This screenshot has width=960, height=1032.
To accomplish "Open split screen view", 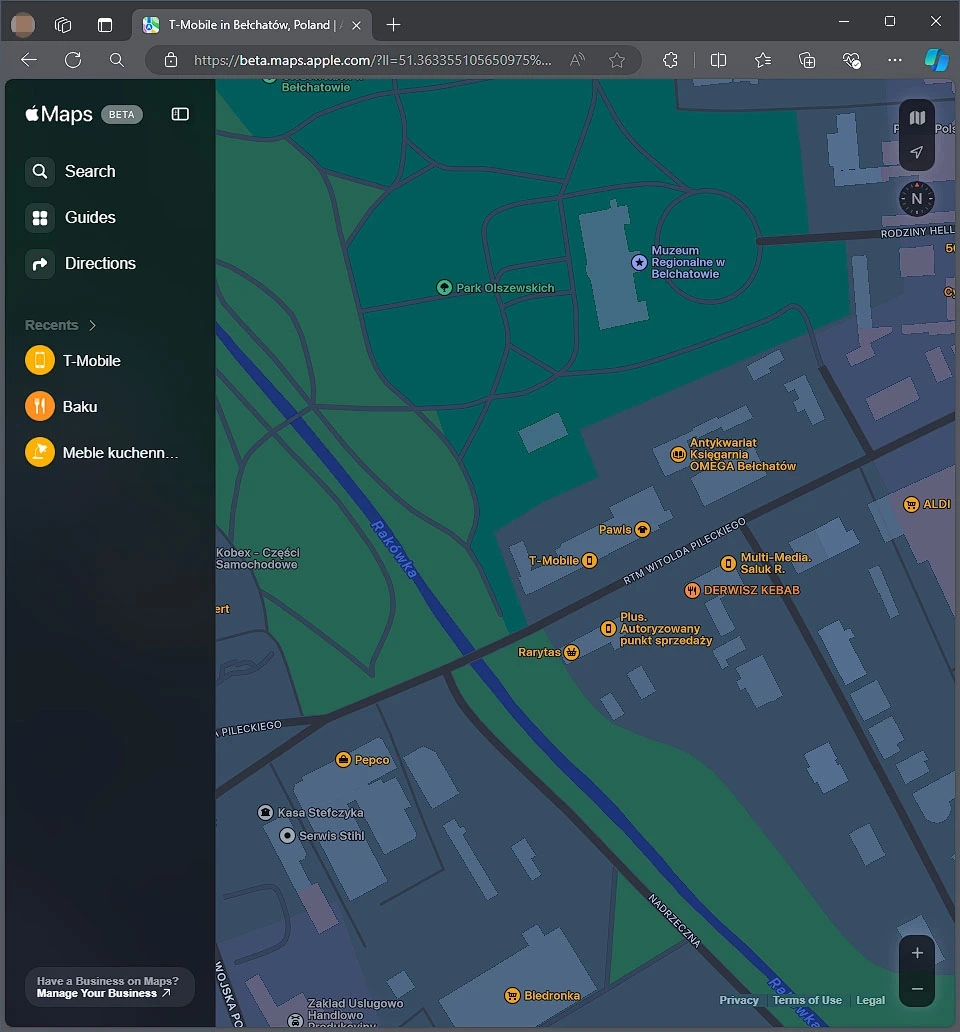I will (x=719, y=60).
